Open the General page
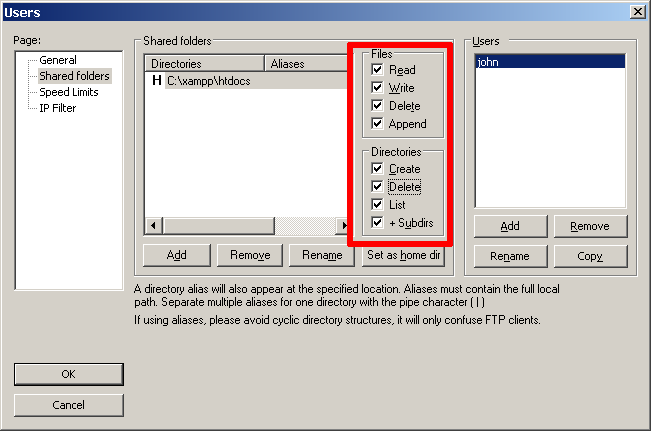Screen dimensions: 651x431 point(57,60)
